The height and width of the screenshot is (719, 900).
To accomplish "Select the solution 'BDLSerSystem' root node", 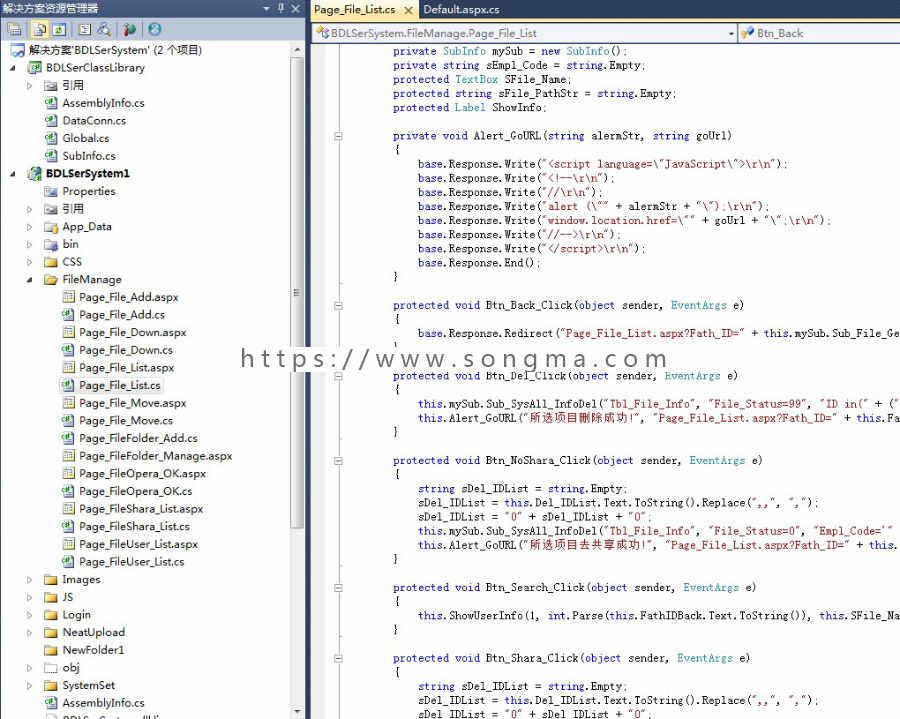I will (x=115, y=50).
